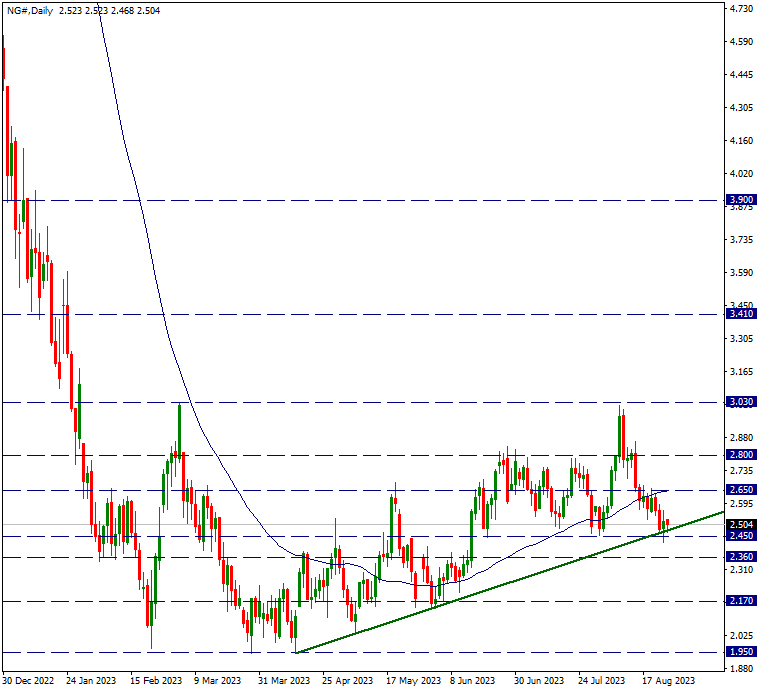Select the 2.360 price level label
This screenshot has width=764, height=692.
pyautogui.click(x=741, y=557)
